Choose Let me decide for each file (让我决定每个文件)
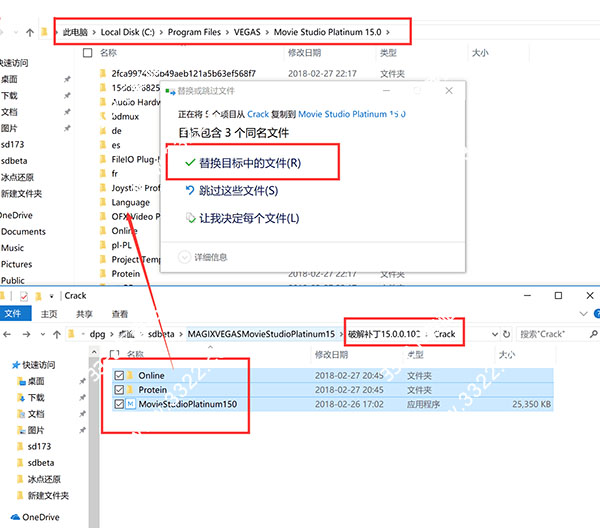Screen dimensions: 600x528 pyautogui.click(x=242, y=218)
